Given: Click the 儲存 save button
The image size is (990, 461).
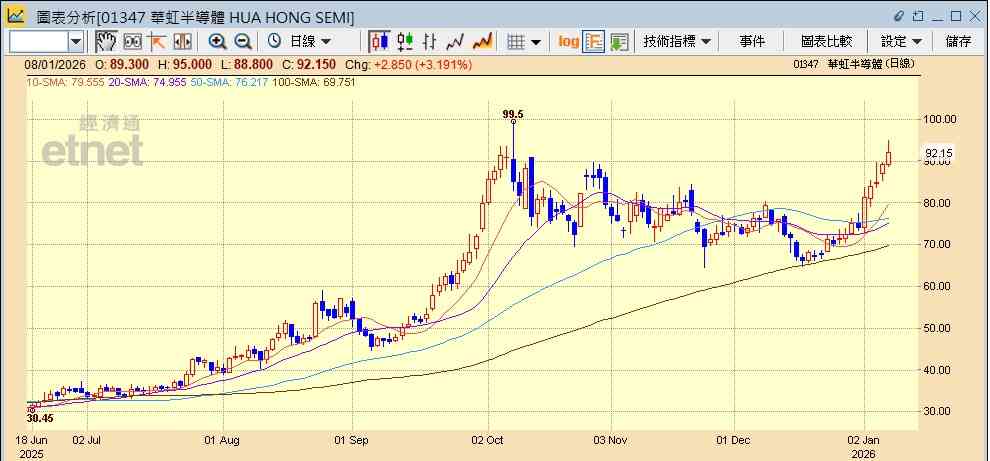Looking at the screenshot, I should (x=958, y=42).
